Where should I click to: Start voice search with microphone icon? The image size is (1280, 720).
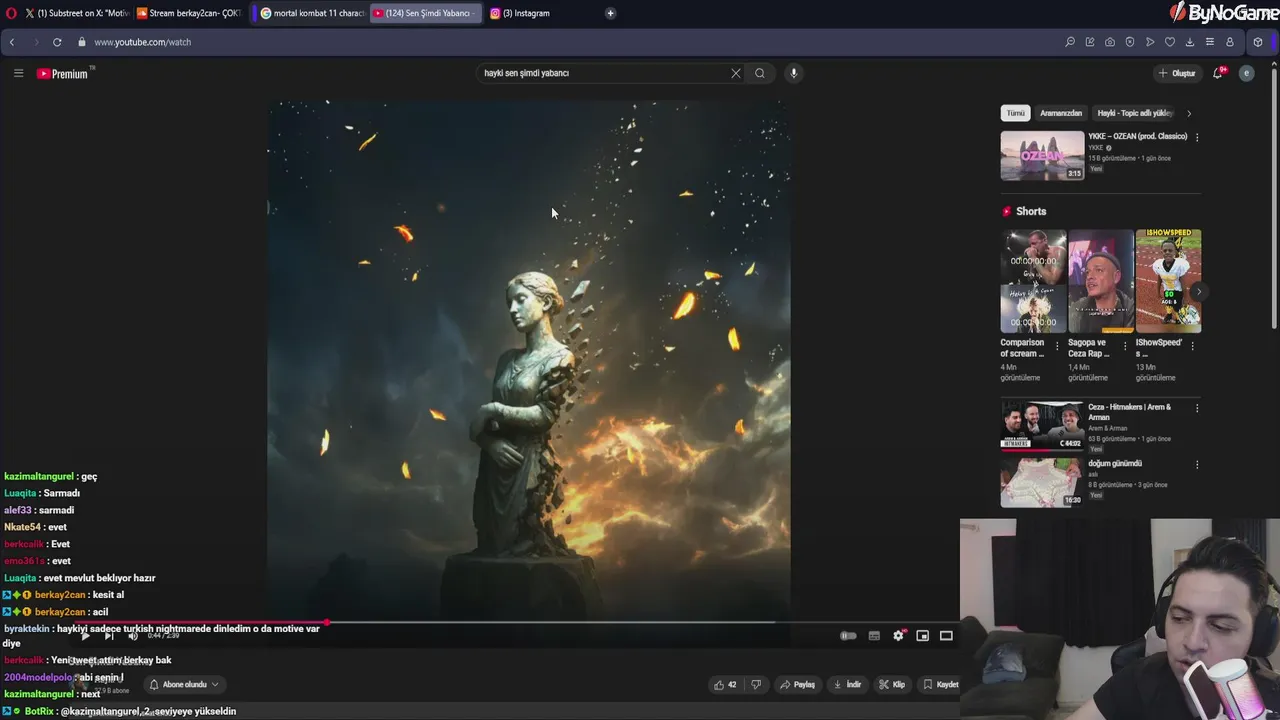[x=794, y=73]
